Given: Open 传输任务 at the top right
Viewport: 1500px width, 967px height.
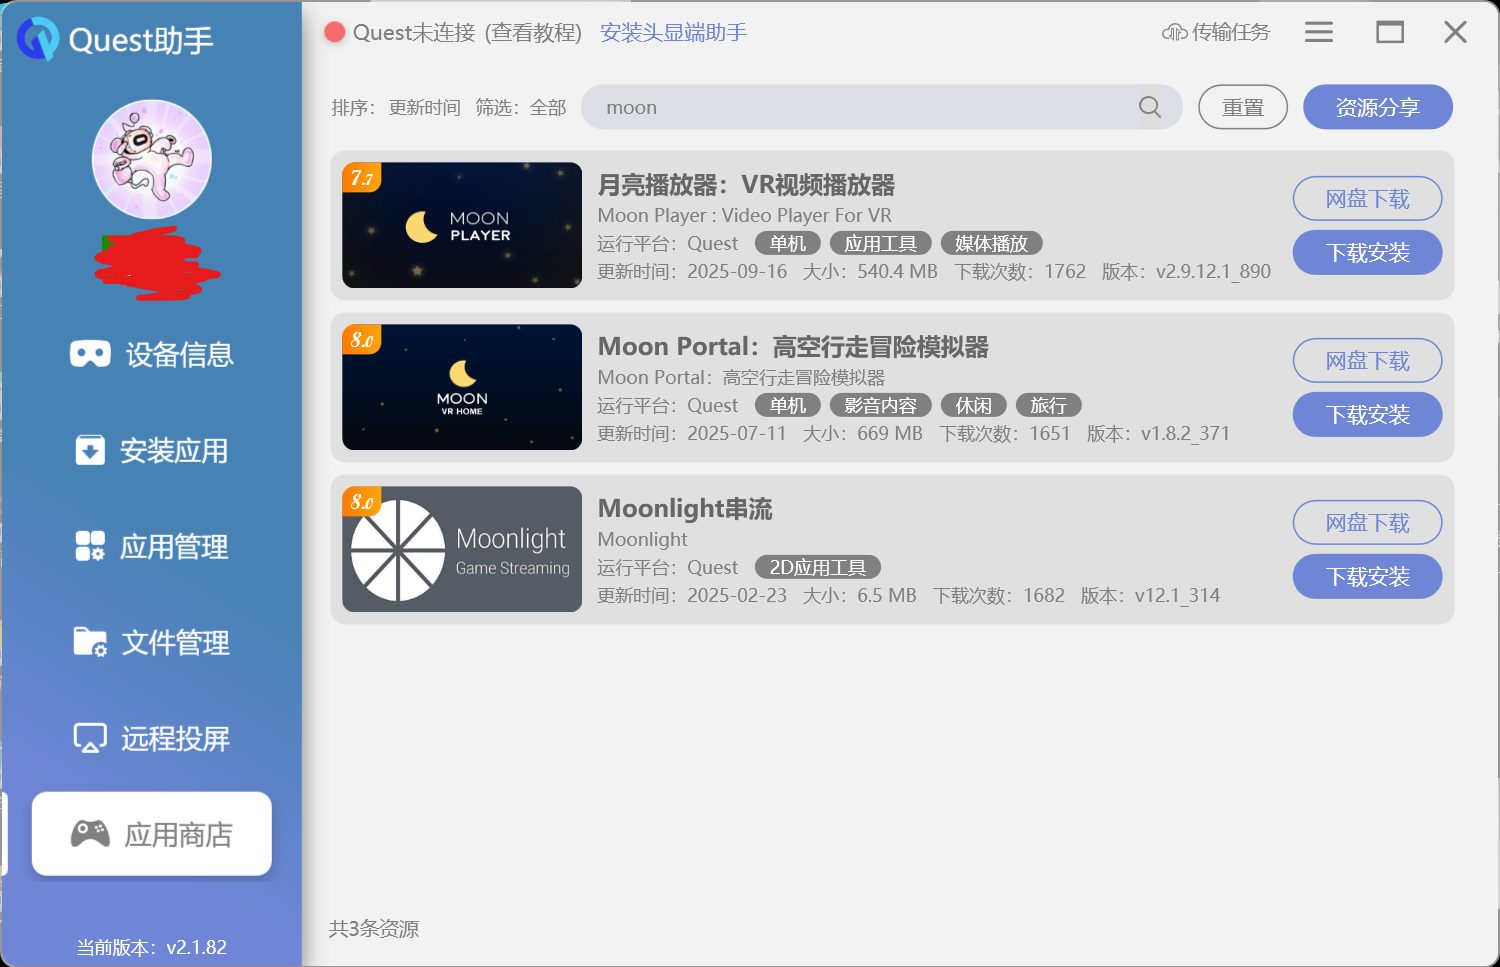Looking at the screenshot, I should tap(1215, 31).
